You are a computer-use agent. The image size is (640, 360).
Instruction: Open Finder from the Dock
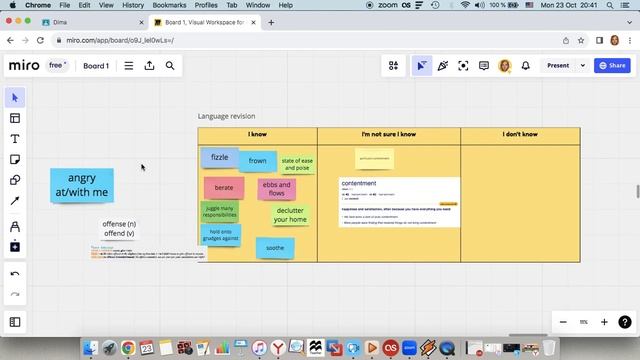[91, 348]
